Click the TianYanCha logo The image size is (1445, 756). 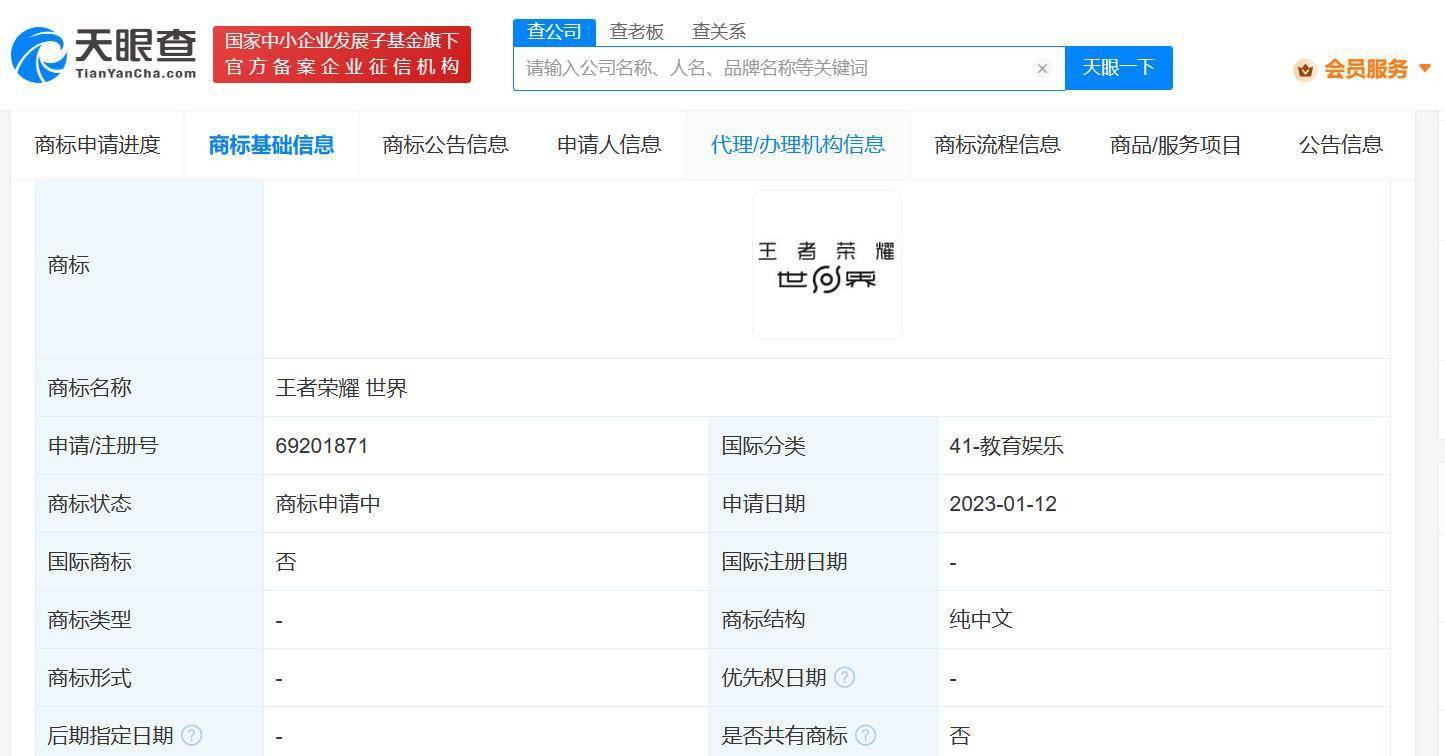tap(104, 55)
